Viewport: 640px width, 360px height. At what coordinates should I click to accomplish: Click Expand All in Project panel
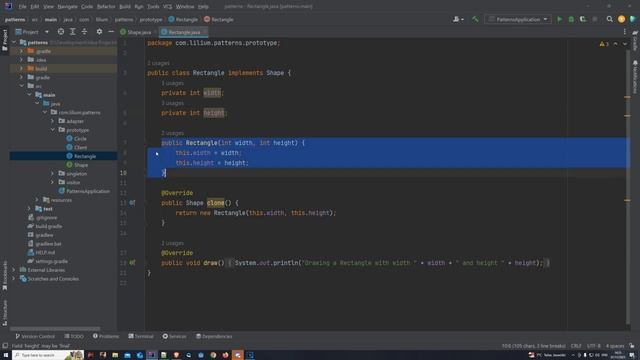[73, 31]
